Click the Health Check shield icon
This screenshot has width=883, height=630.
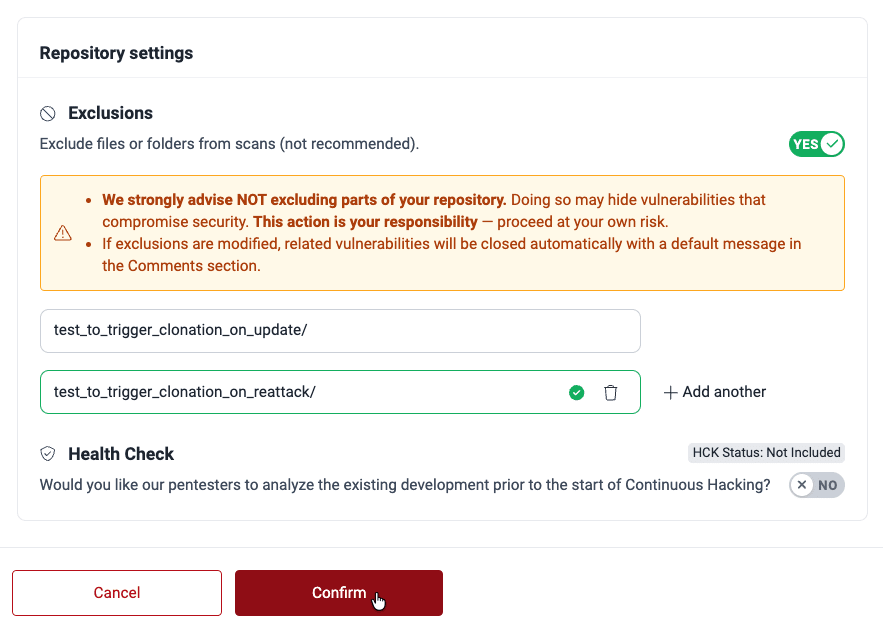coord(47,453)
